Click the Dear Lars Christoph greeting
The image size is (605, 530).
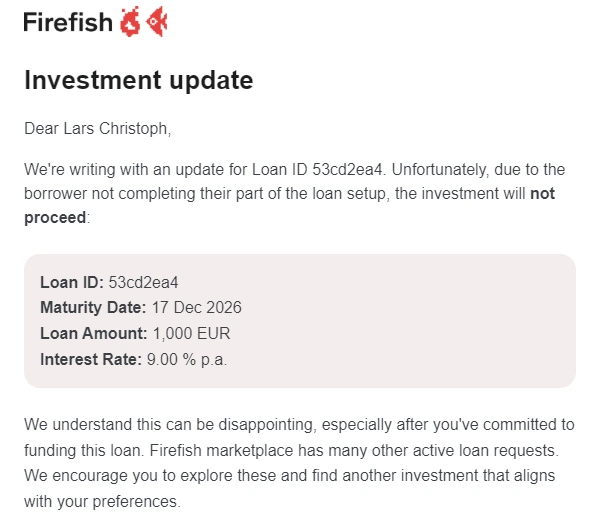(x=97, y=128)
